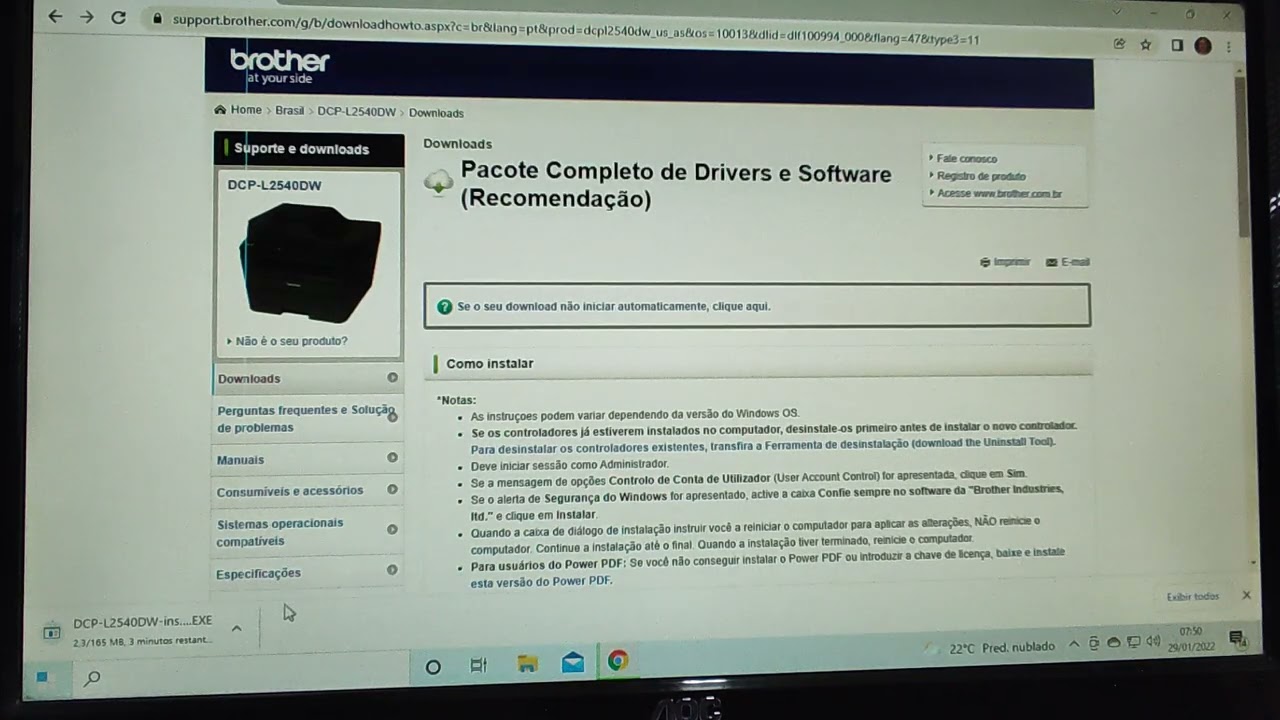1280x720 pixels.
Task: Click the Brother logo
Action: 279,65
